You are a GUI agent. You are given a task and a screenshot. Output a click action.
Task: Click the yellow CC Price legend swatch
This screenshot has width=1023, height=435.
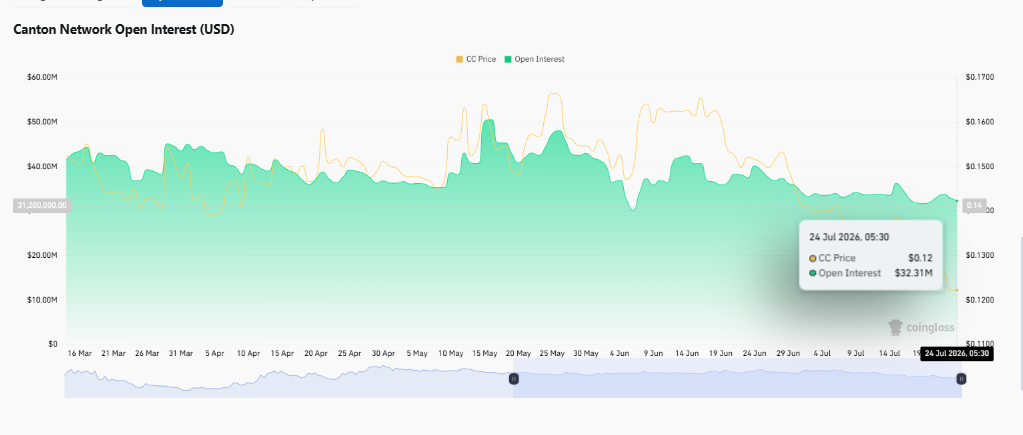click(459, 59)
